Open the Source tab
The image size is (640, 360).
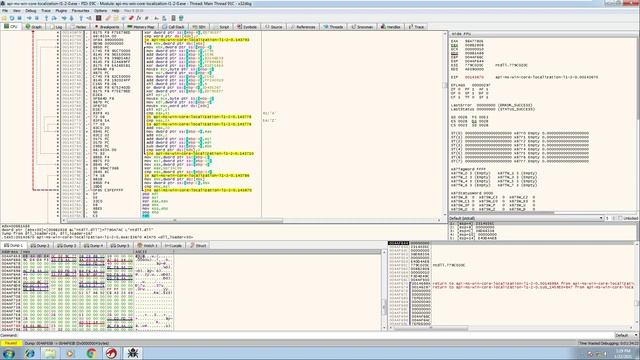(x=274, y=27)
